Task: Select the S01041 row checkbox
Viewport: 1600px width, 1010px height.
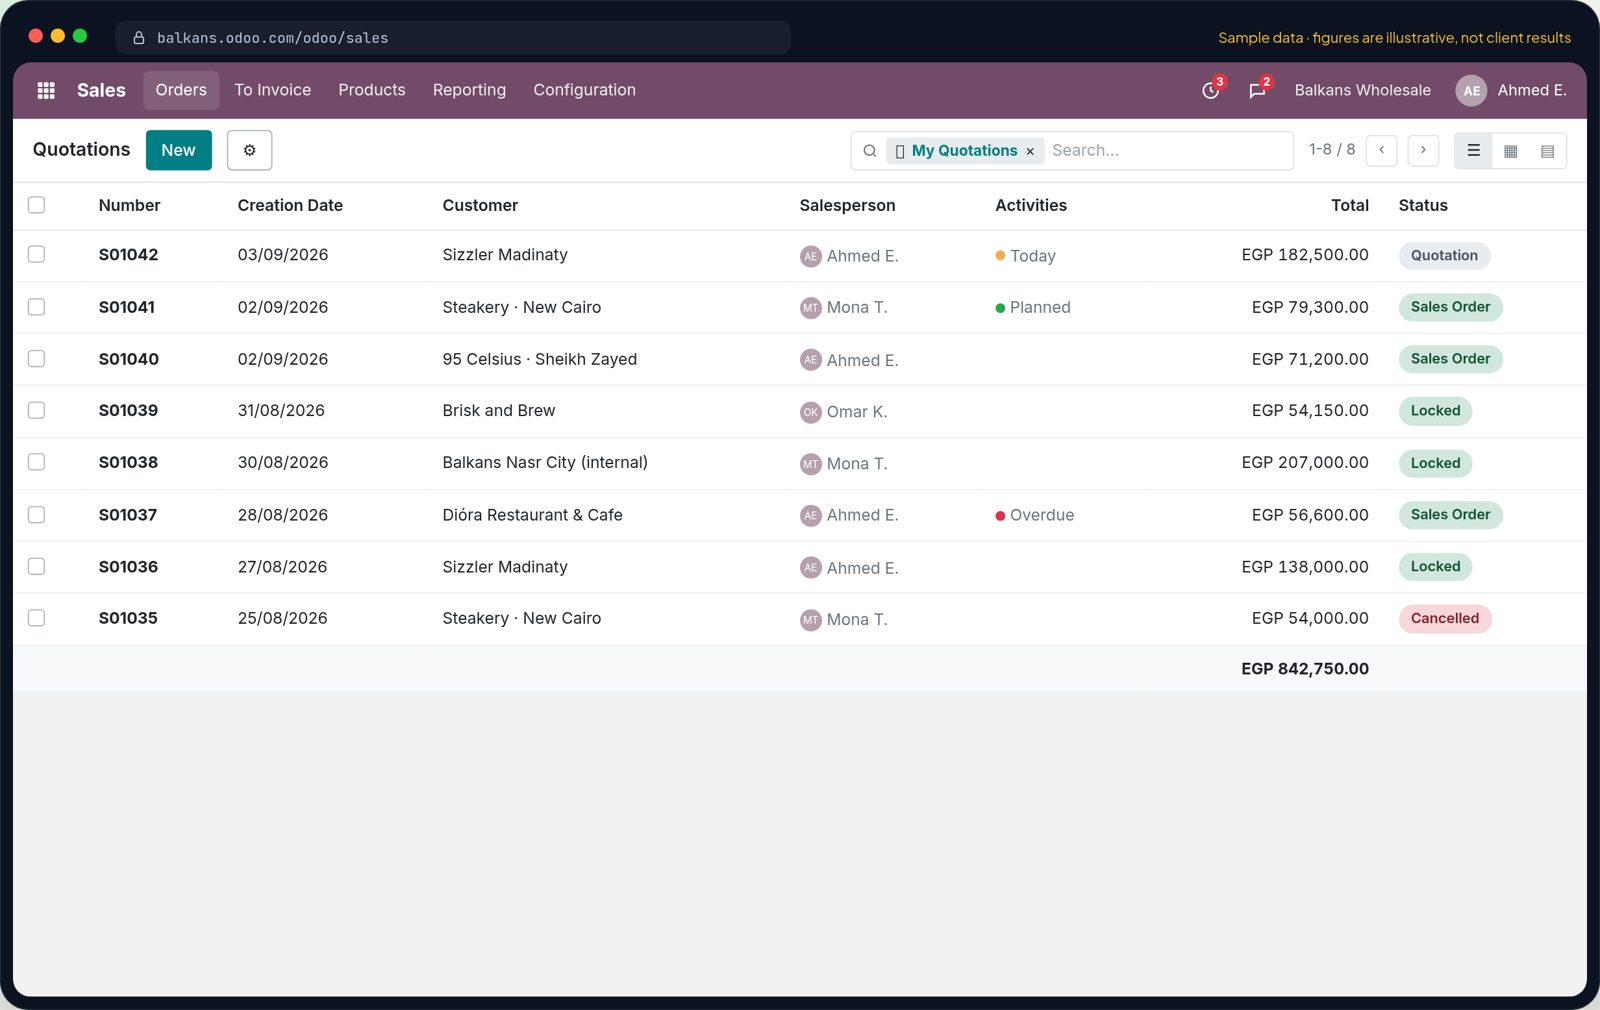Action: pos(36,307)
